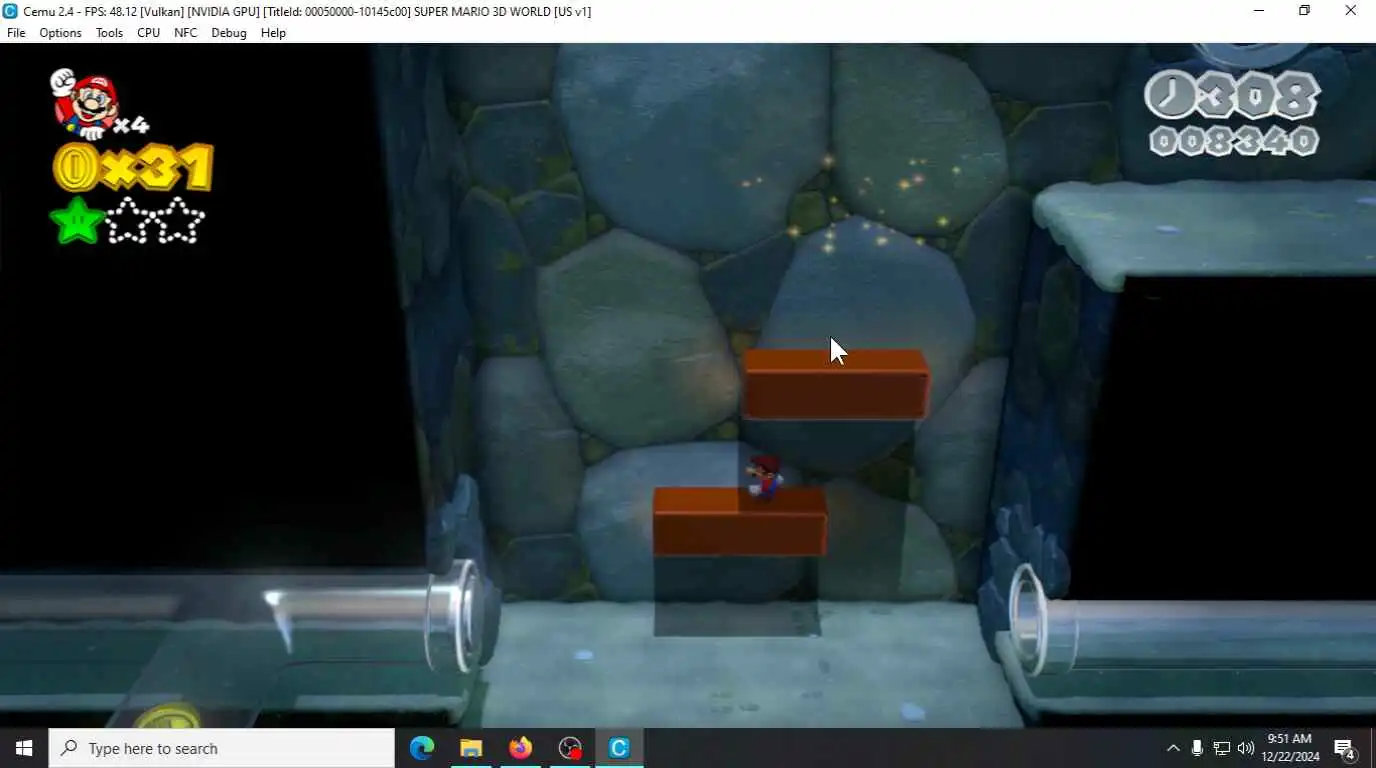The image size is (1376, 768).
Task: Open the Windows Start menu
Action: click(x=24, y=748)
